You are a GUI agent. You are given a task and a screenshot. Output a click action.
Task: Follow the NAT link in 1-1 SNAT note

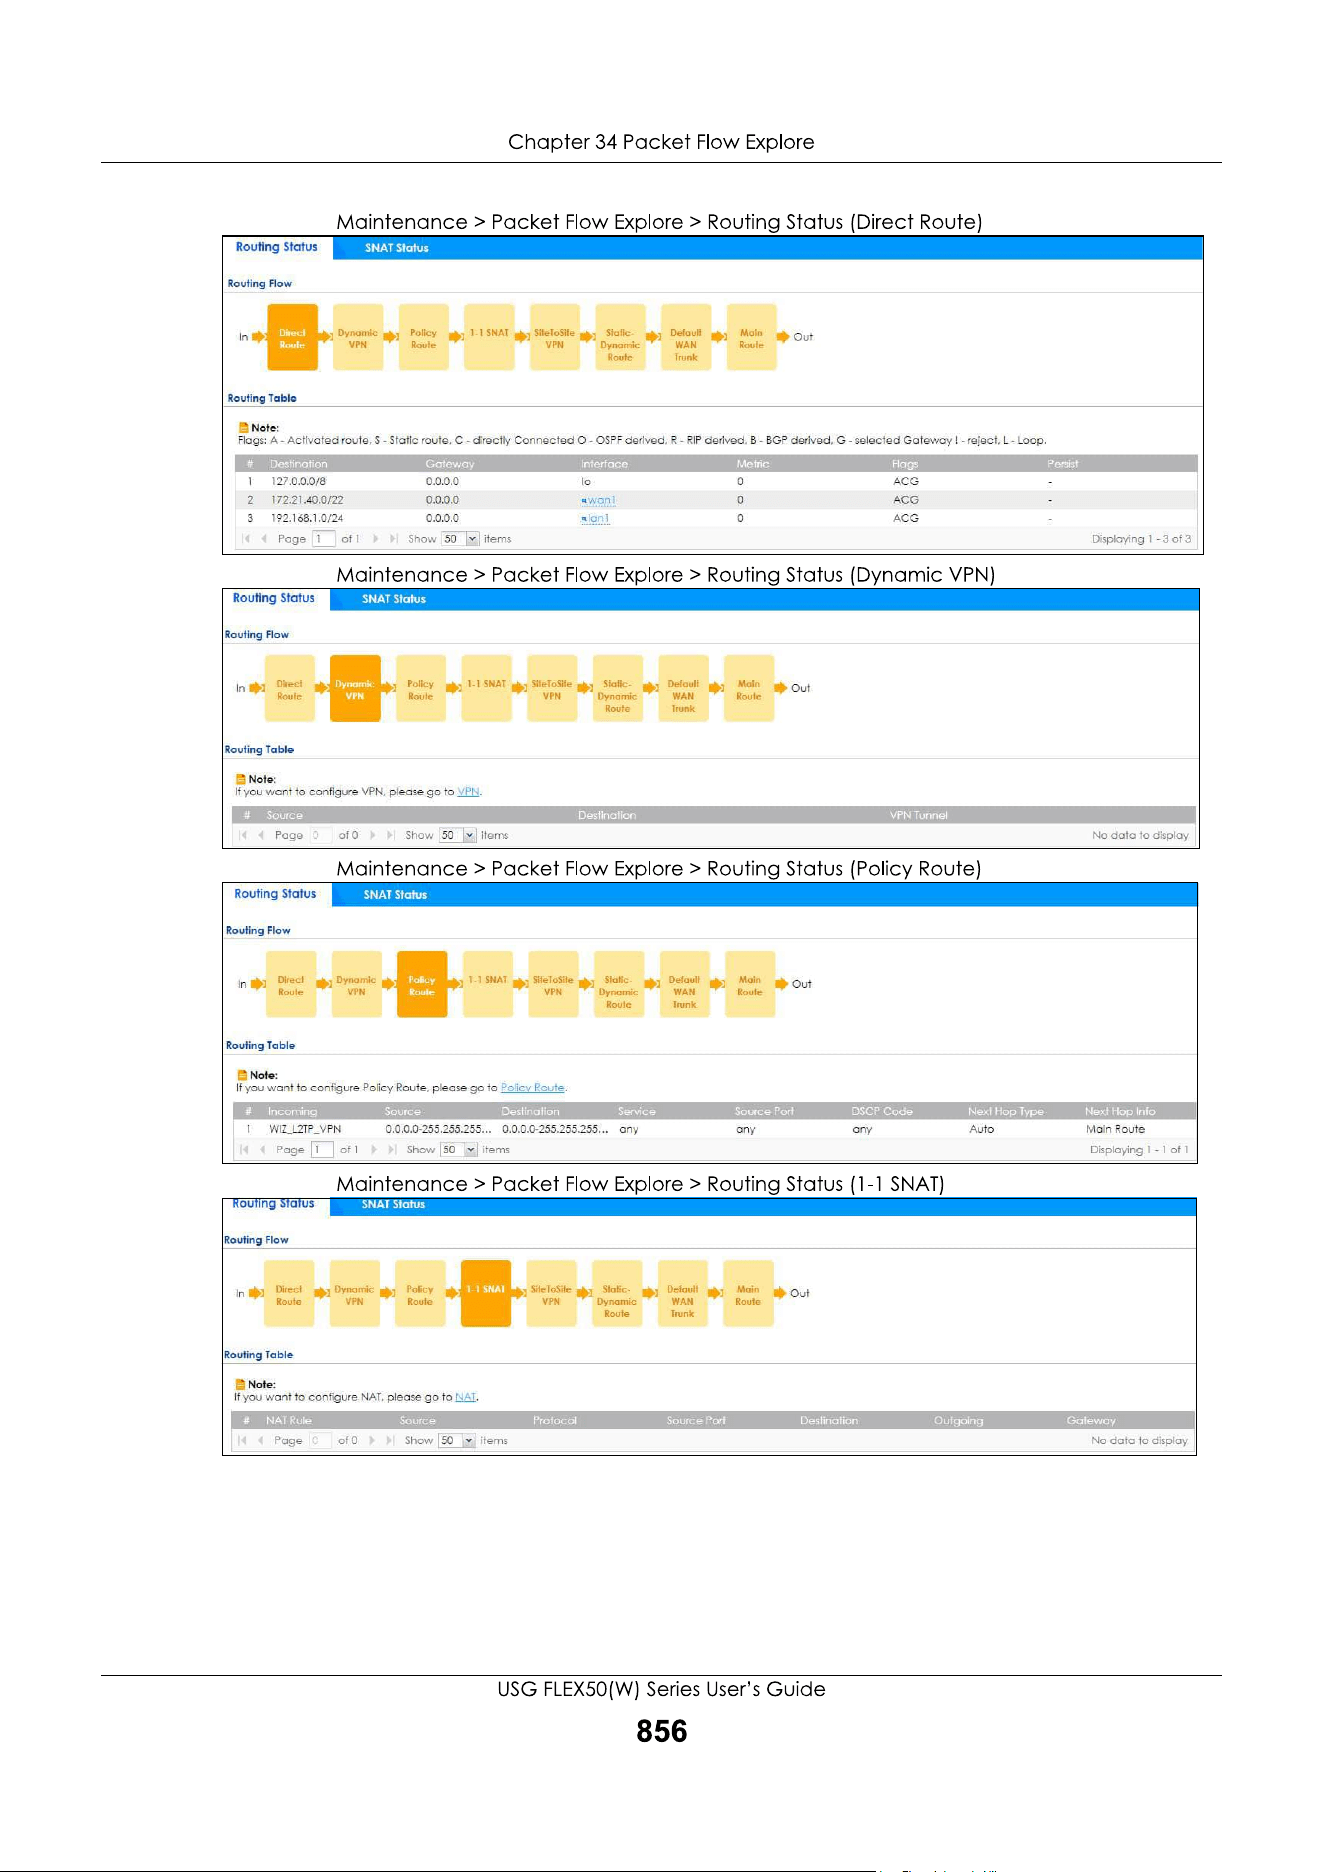click(x=465, y=1397)
